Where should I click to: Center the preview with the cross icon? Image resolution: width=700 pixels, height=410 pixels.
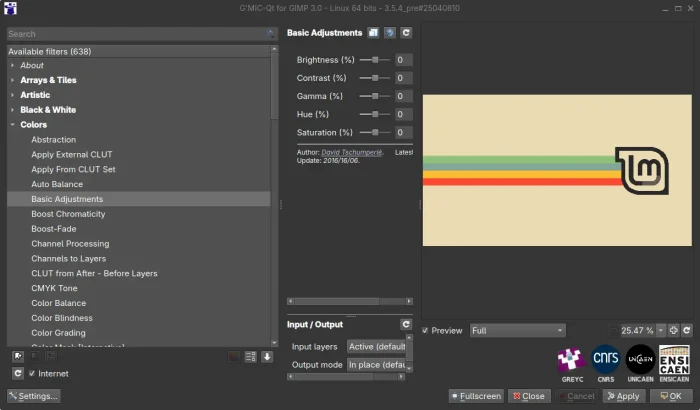click(673, 331)
